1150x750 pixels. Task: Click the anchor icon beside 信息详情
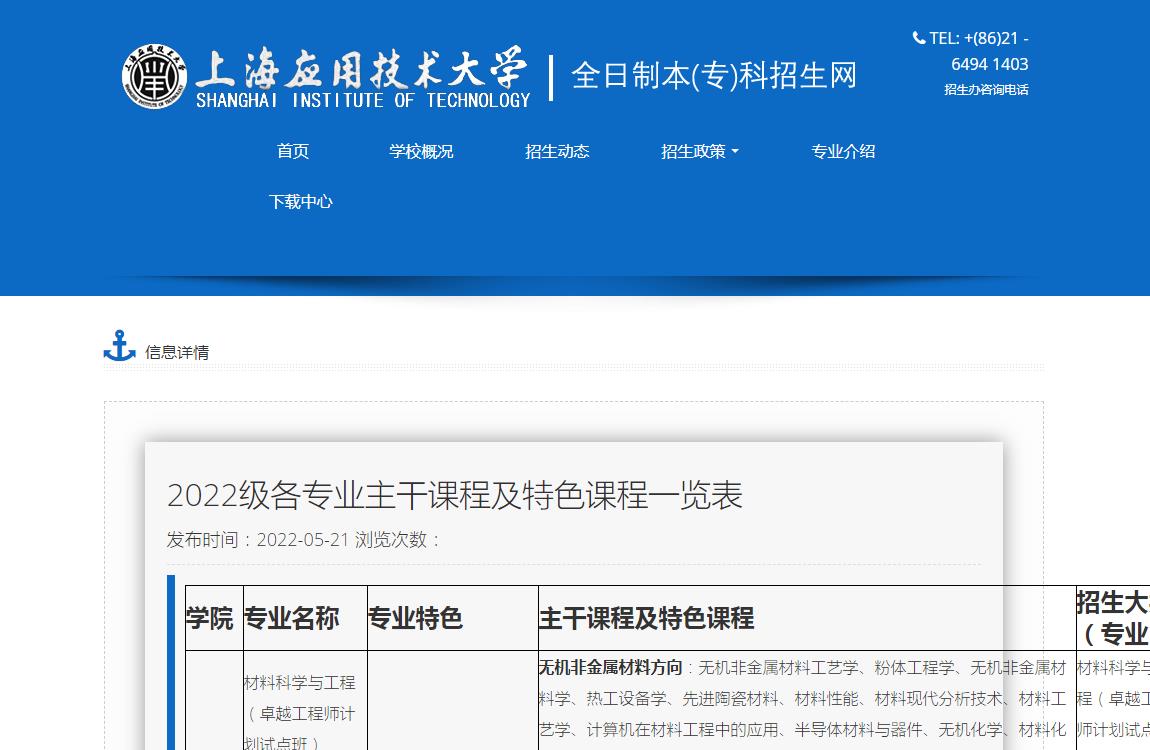(x=119, y=346)
